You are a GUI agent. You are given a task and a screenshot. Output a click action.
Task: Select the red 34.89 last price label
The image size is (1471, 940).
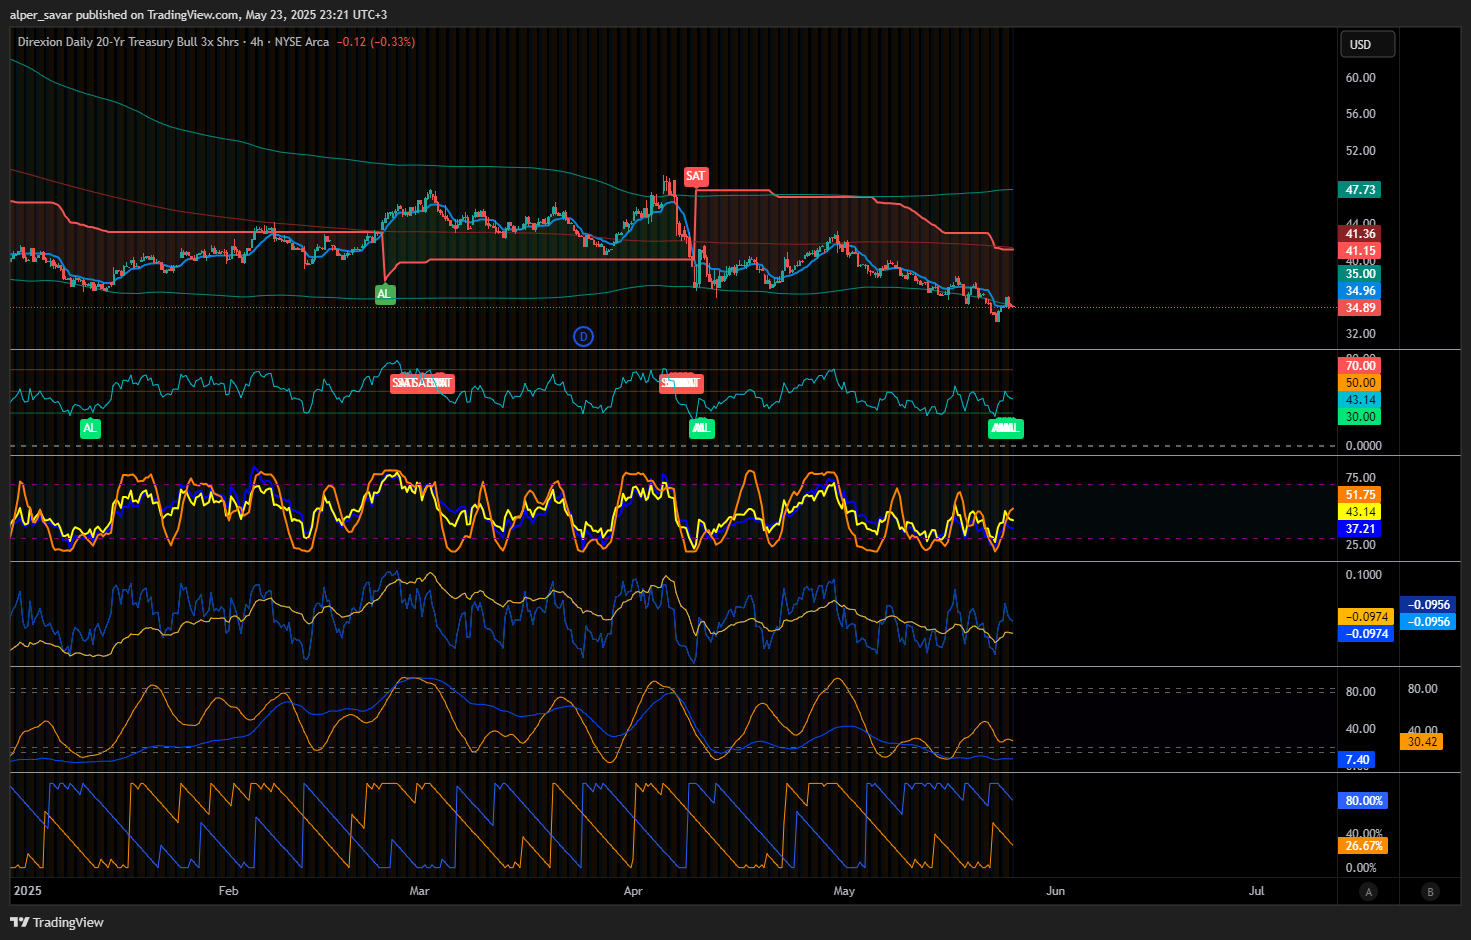click(x=1360, y=308)
